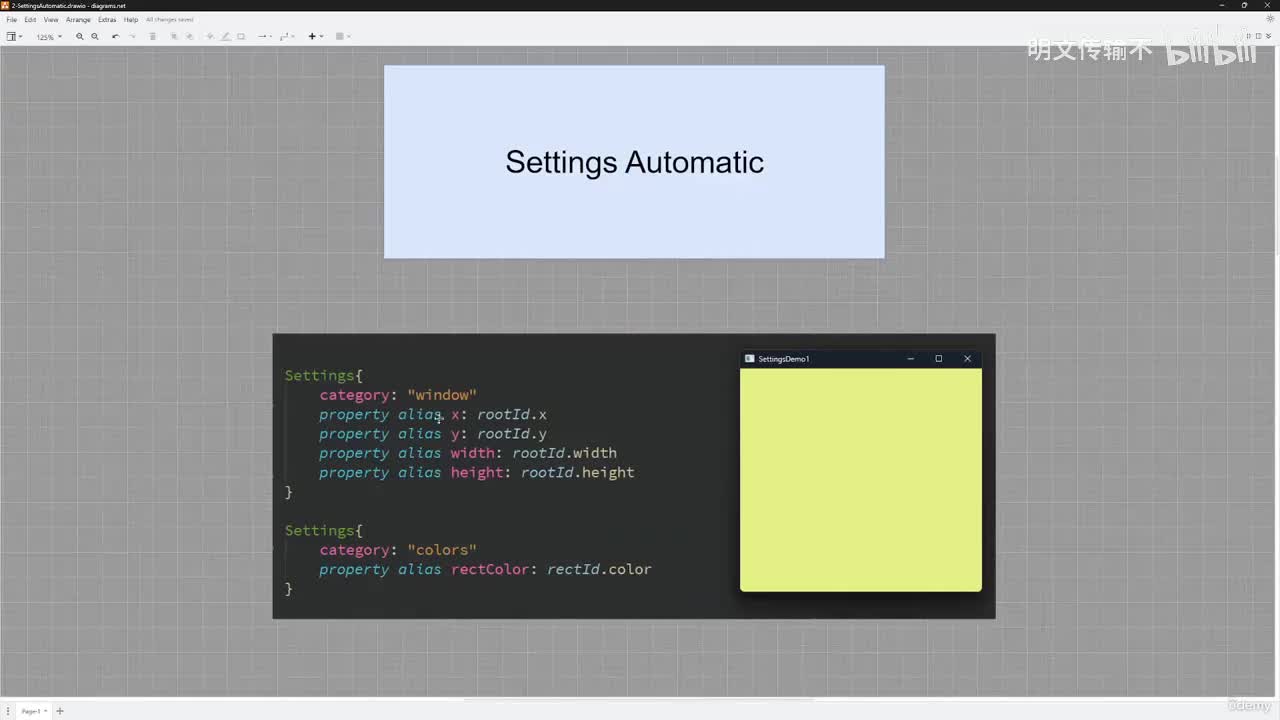
Task: Open the Arrange menu
Action: pyautogui.click(x=78, y=20)
